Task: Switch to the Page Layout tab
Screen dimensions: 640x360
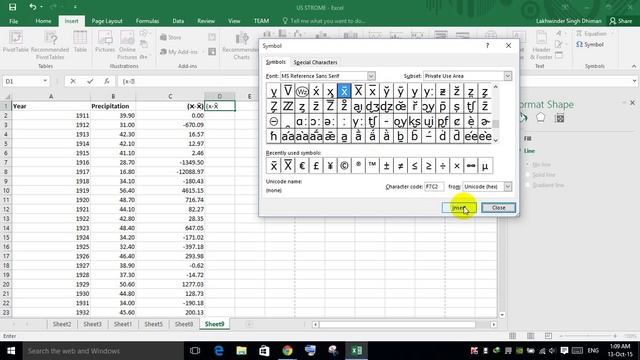Action: 107,21
